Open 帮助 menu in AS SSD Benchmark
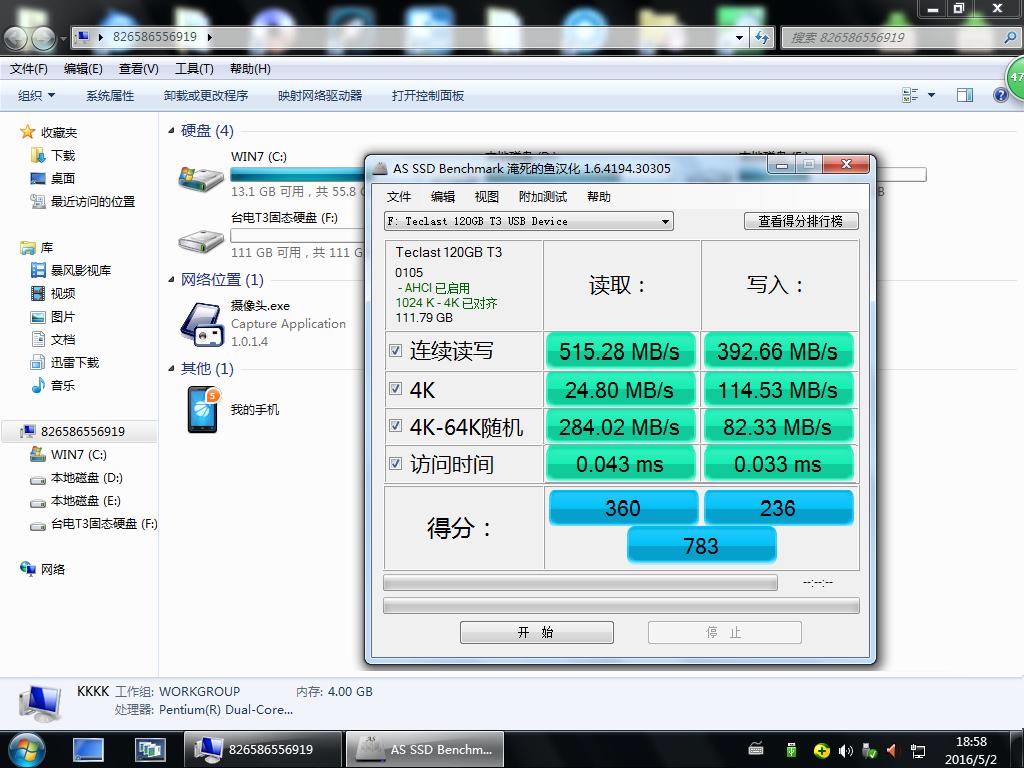This screenshot has height=768, width=1024. (x=598, y=197)
